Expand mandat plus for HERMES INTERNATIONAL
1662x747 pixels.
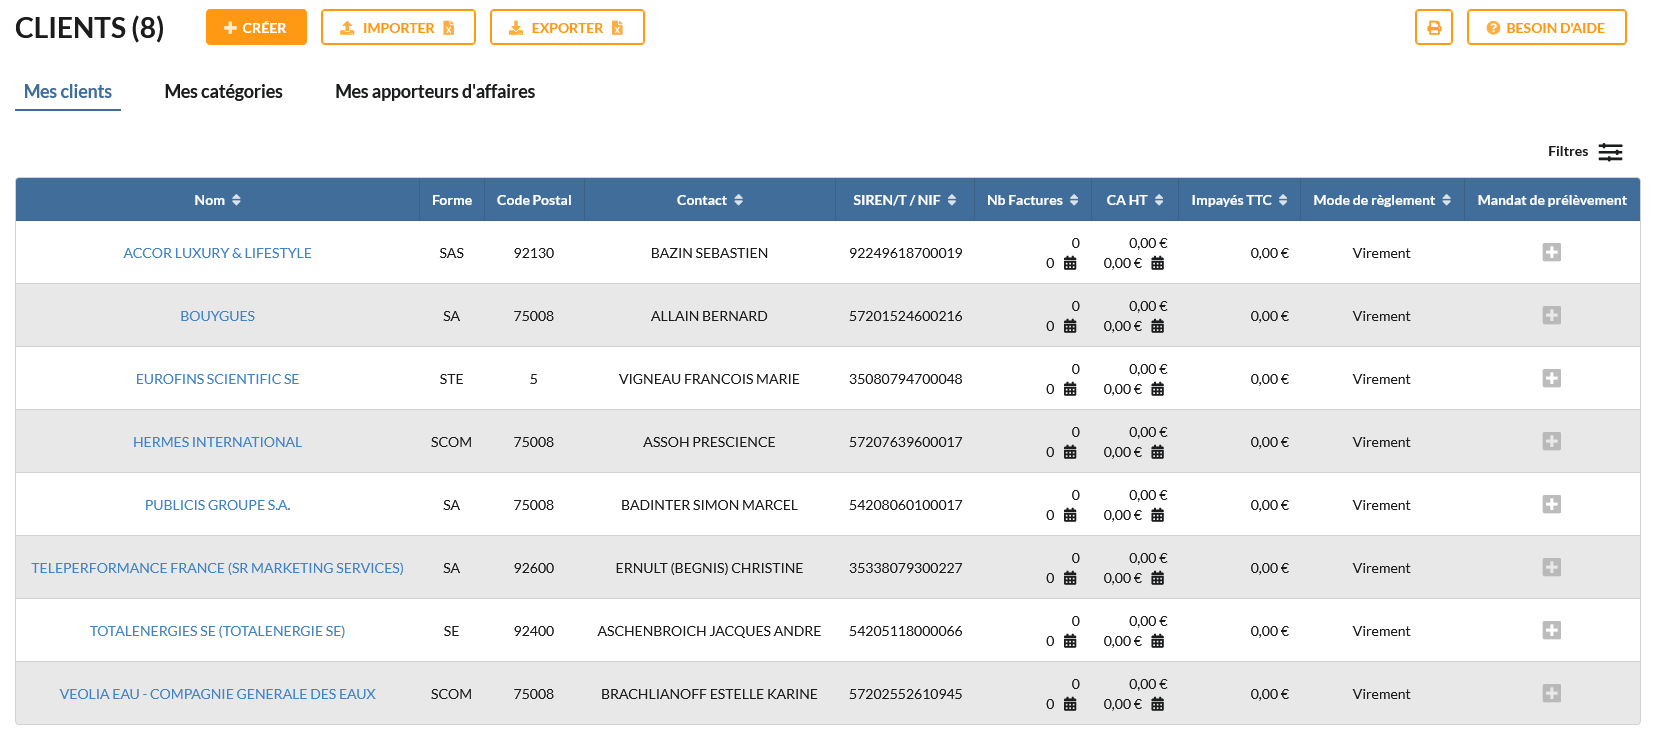pos(1552,441)
